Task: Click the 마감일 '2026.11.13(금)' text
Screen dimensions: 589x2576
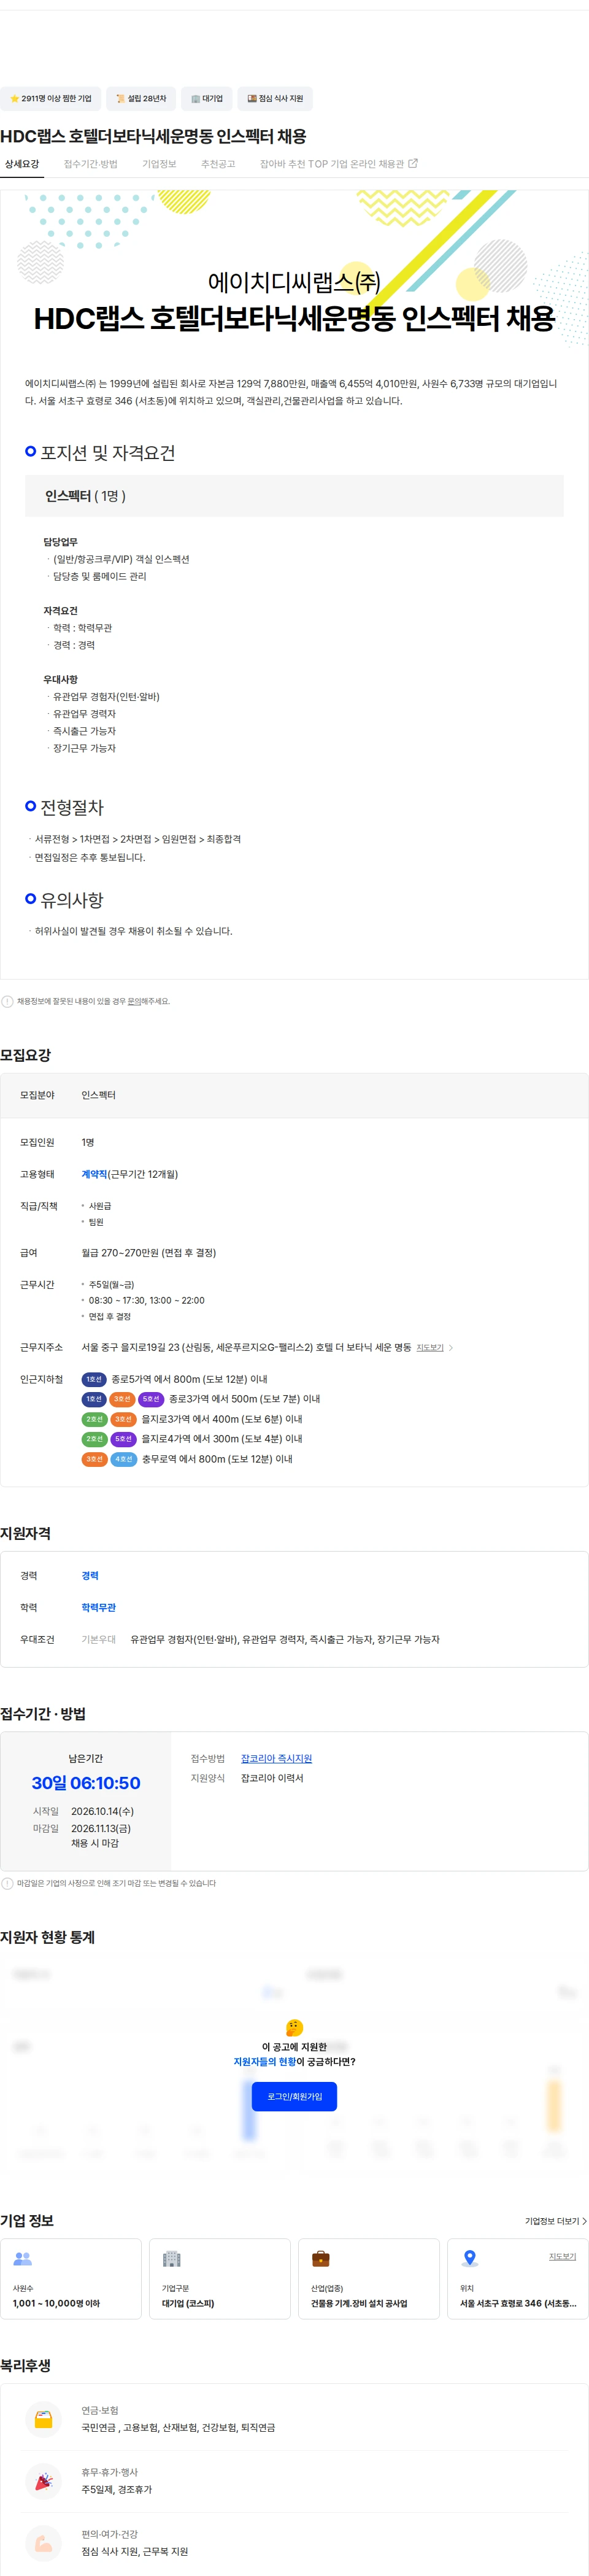Action: 101,1828
